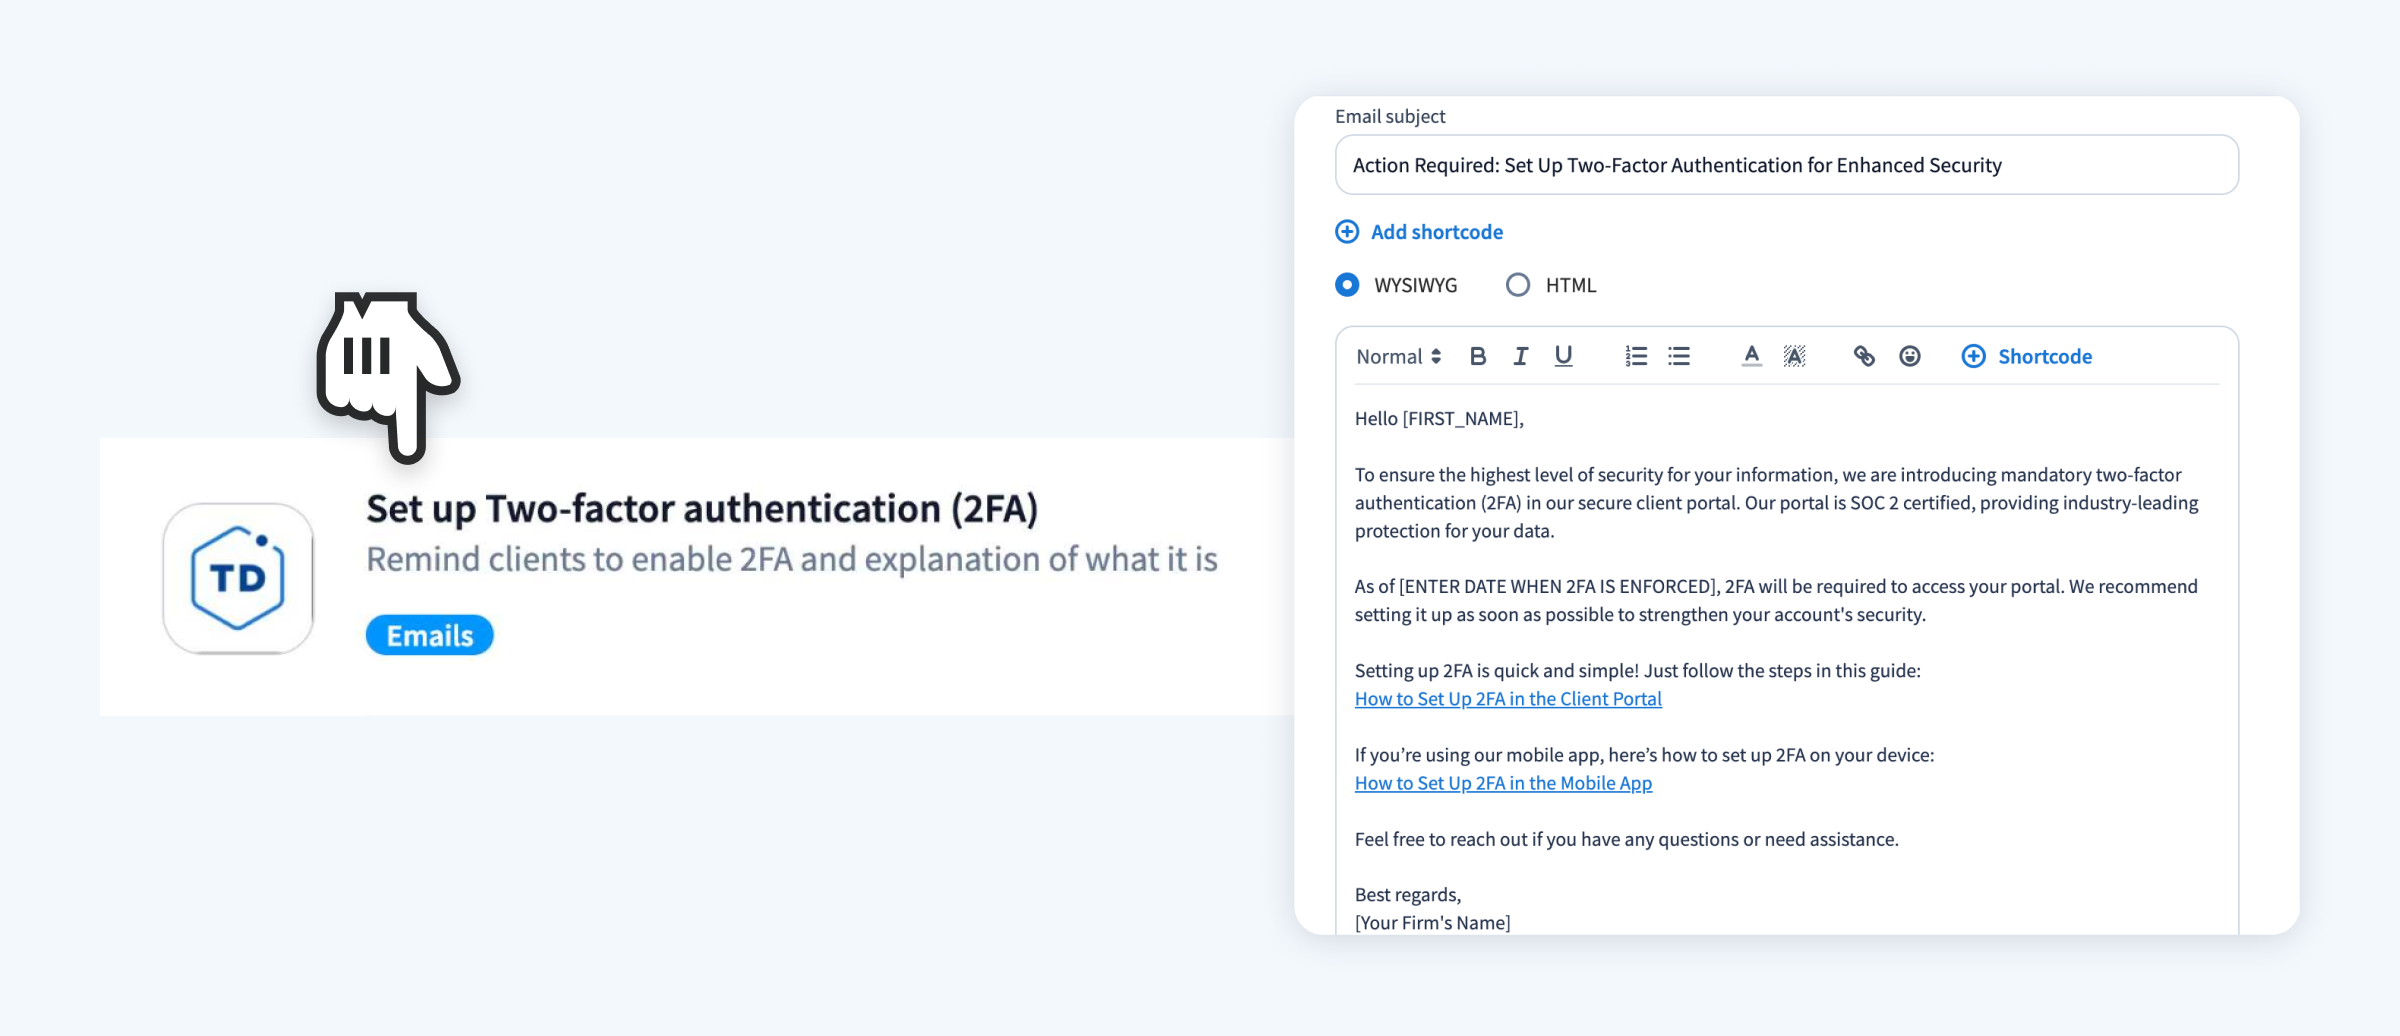Viewport: 2400px width, 1036px height.
Task: Open the emoji picker
Action: click(x=1910, y=356)
